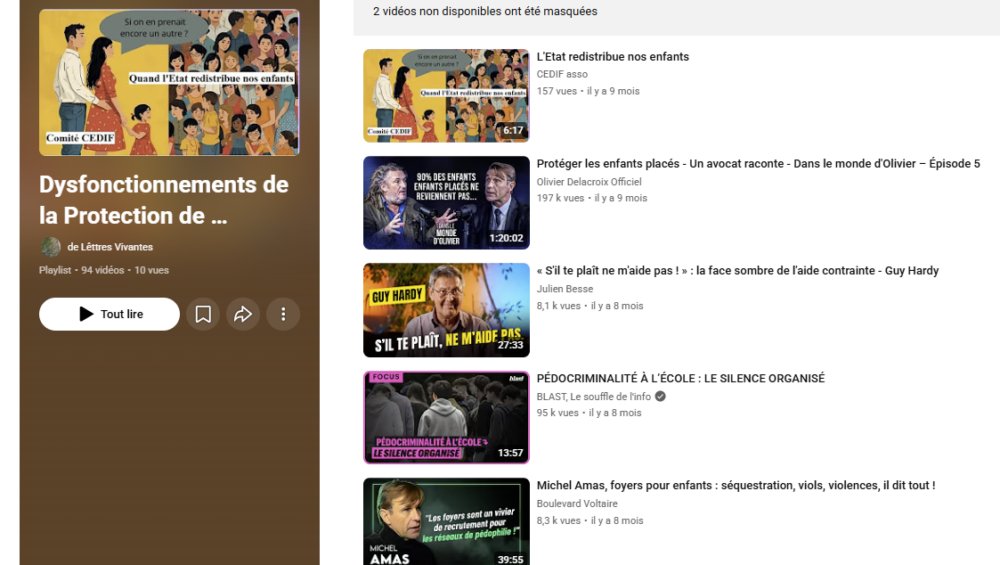Visit the BLAST, Le souffle de l'info channel
Image resolution: width=1000 pixels, height=565 pixels.
594,397
